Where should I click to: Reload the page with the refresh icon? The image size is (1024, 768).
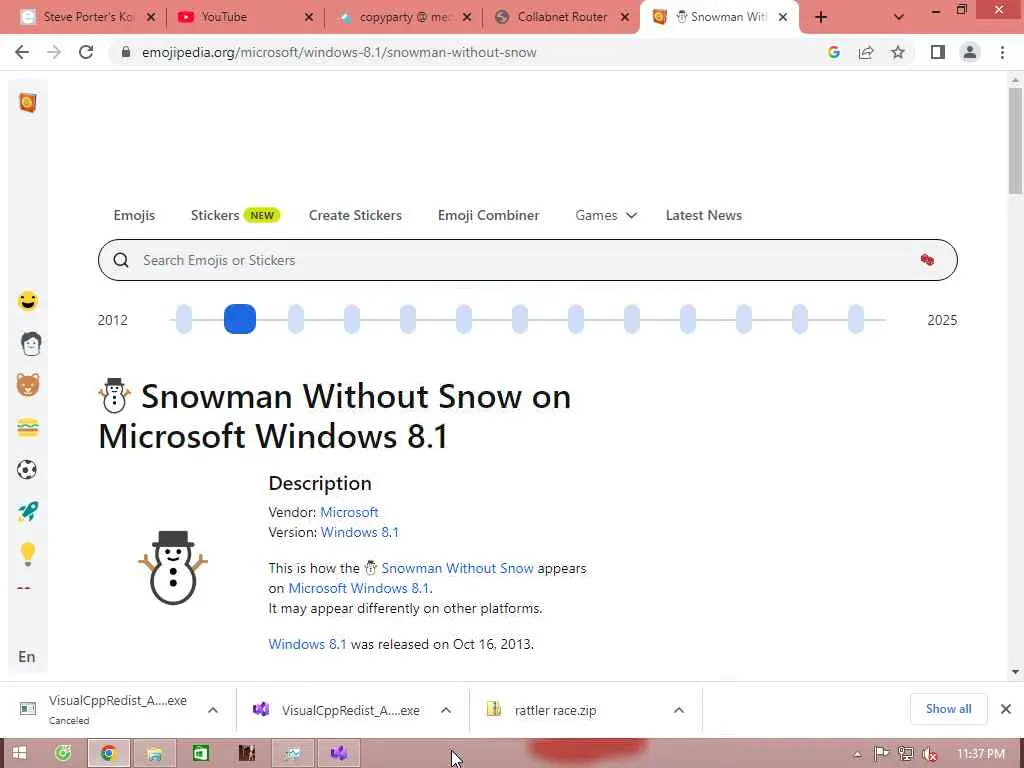(86, 52)
